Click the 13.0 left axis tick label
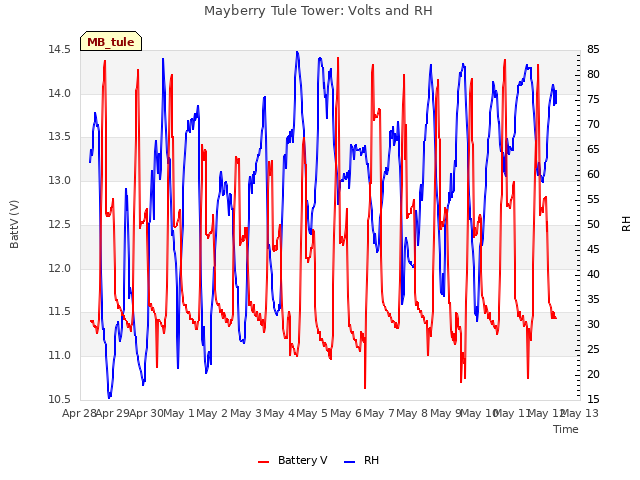Screen dimensions: 640x480 tap(59, 180)
